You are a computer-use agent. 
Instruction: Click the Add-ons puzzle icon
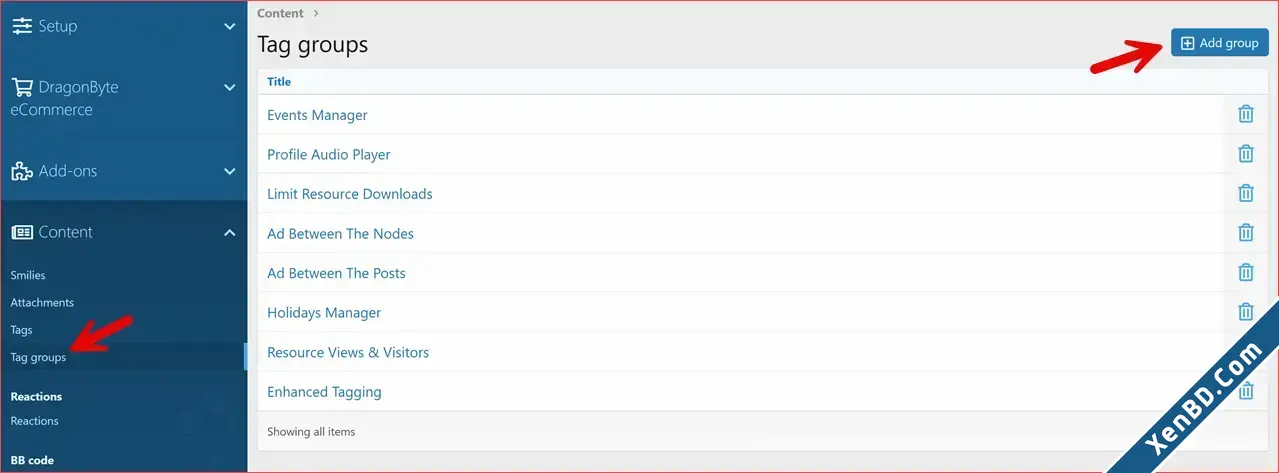22,171
